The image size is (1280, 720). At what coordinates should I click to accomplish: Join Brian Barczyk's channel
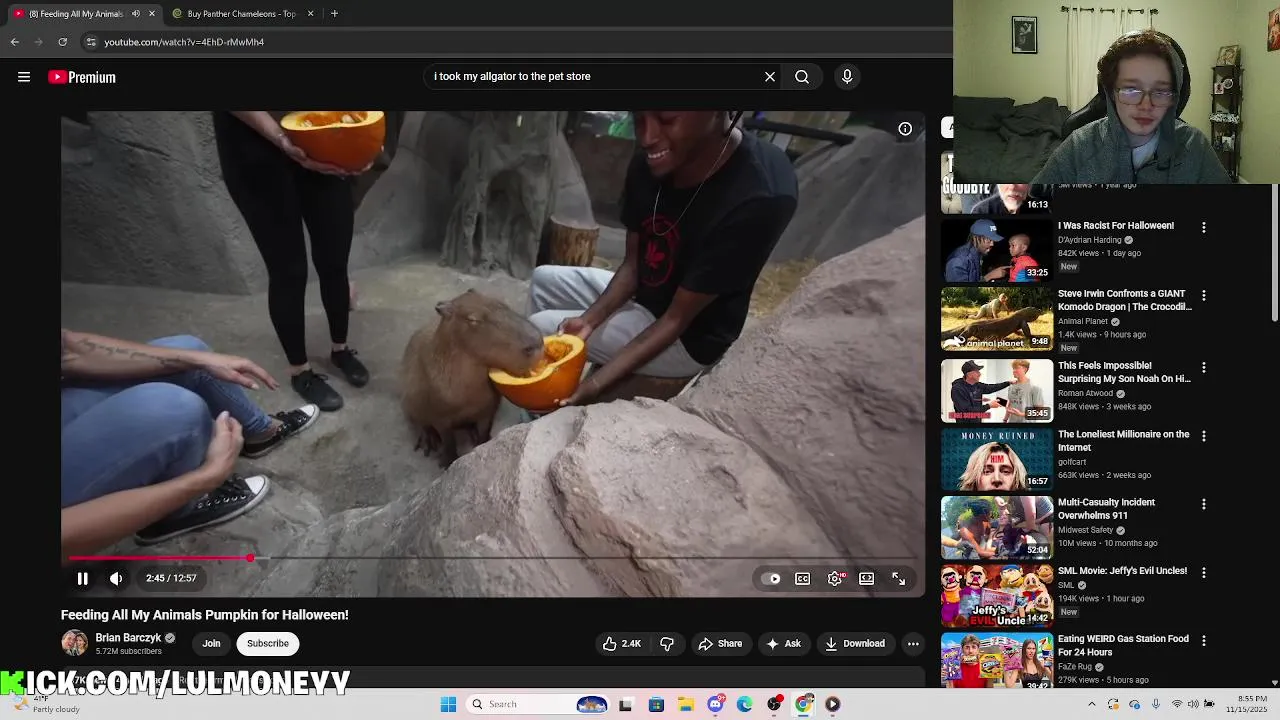pos(211,644)
